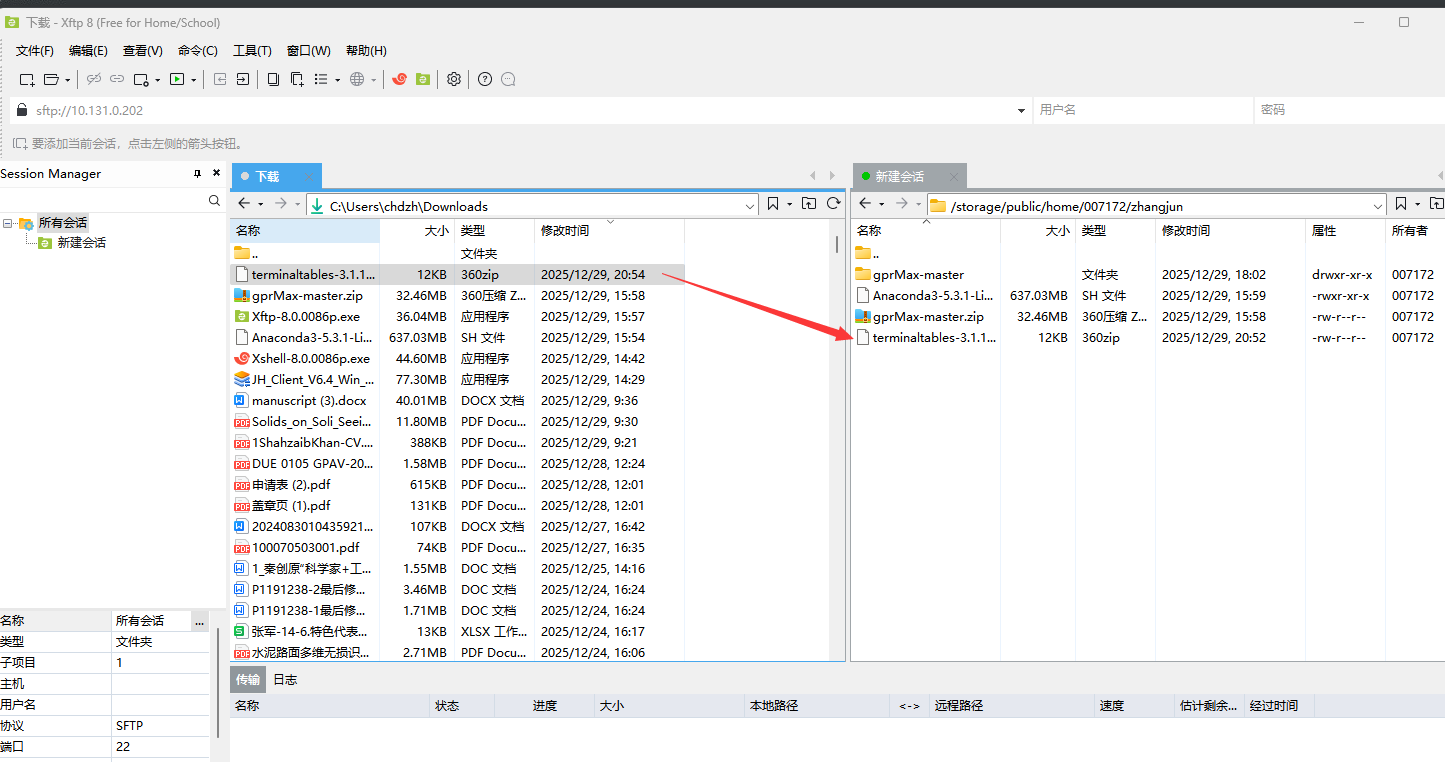Screen dimensions: 1445x762
Task: Sort remote files by 名称 column
Action: [x=925, y=231]
